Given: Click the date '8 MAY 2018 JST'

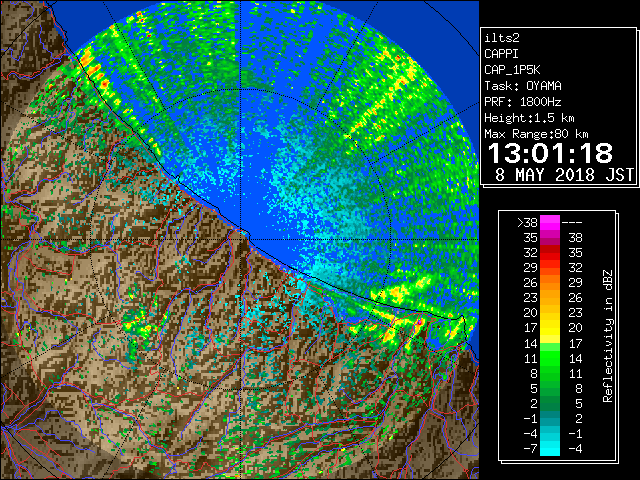Looking at the screenshot, I should click(x=565, y=175).
